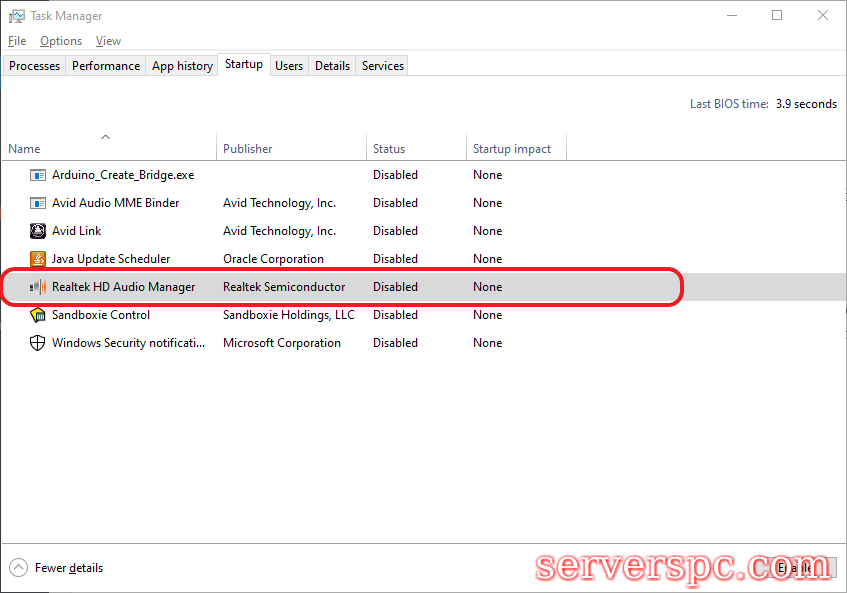This screenshot has height=593, width=847.
Task: Open the Options menu
Action: coord(61,41)
